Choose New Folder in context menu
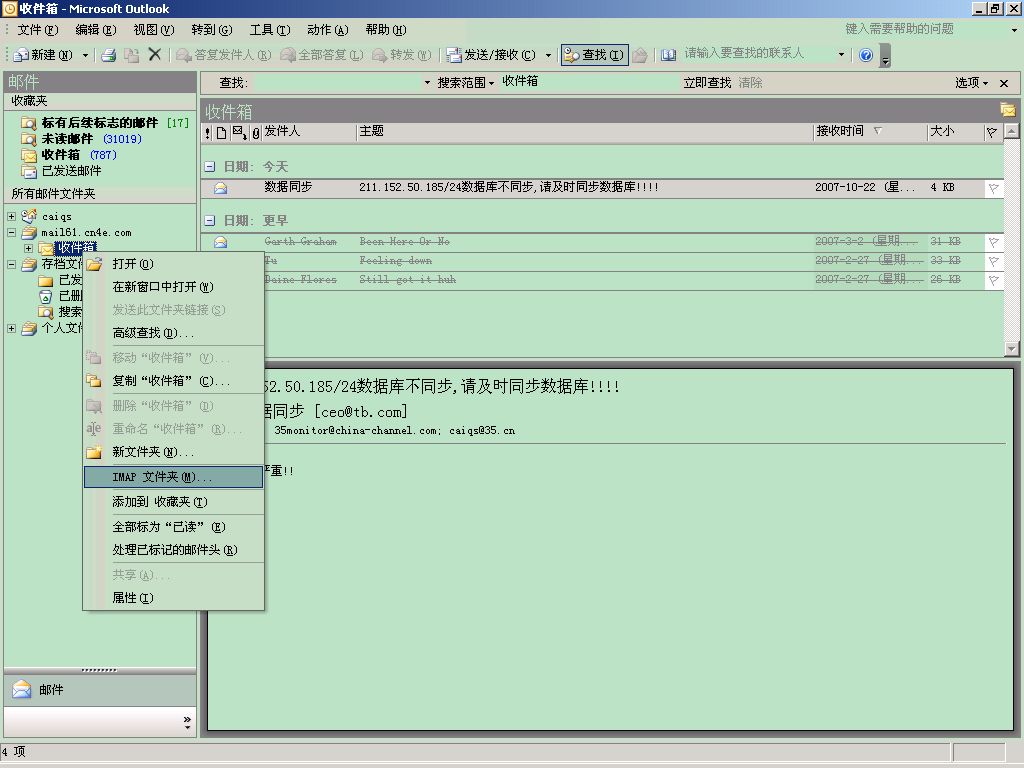This screenshot has height=768, width=1024. pos(174,452)
